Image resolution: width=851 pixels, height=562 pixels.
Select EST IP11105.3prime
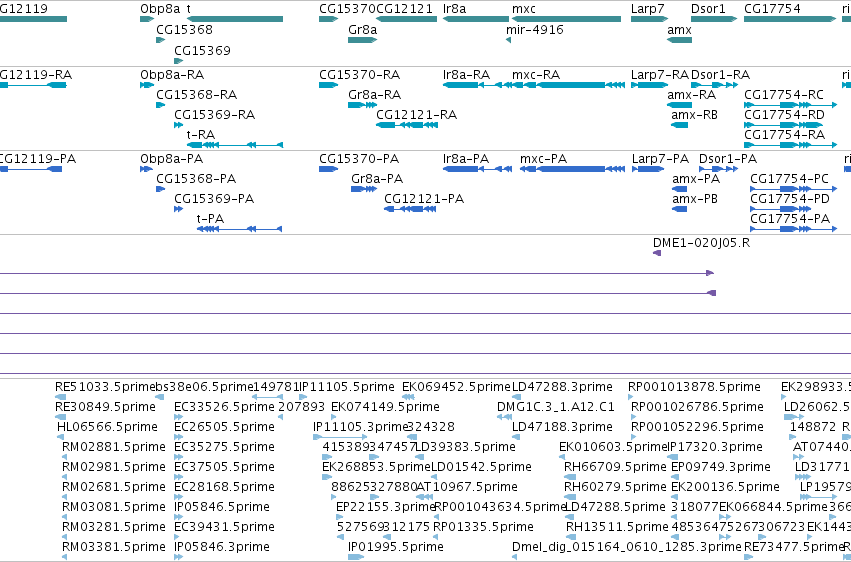pyautogui.click(x=340, y=437)
